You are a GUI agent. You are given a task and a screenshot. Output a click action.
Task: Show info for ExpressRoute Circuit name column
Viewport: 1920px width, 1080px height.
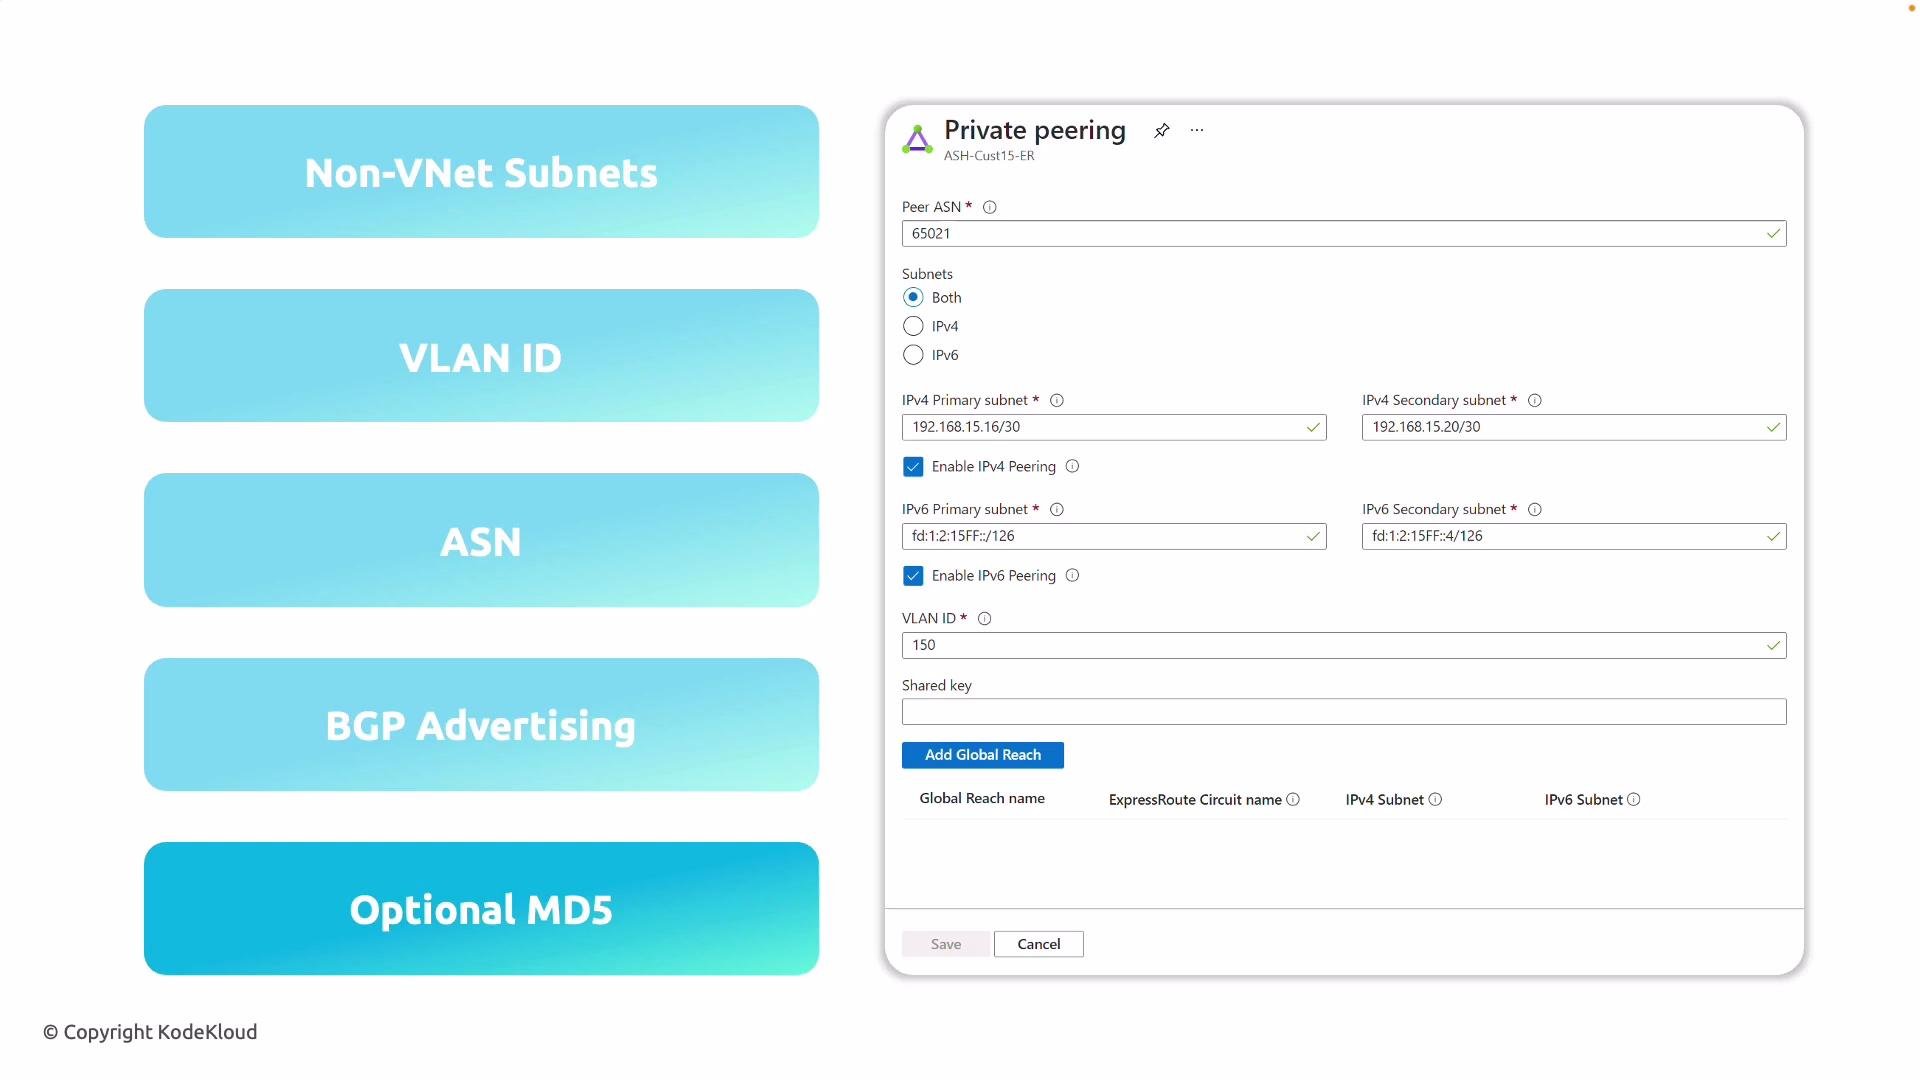(1293, 799)
